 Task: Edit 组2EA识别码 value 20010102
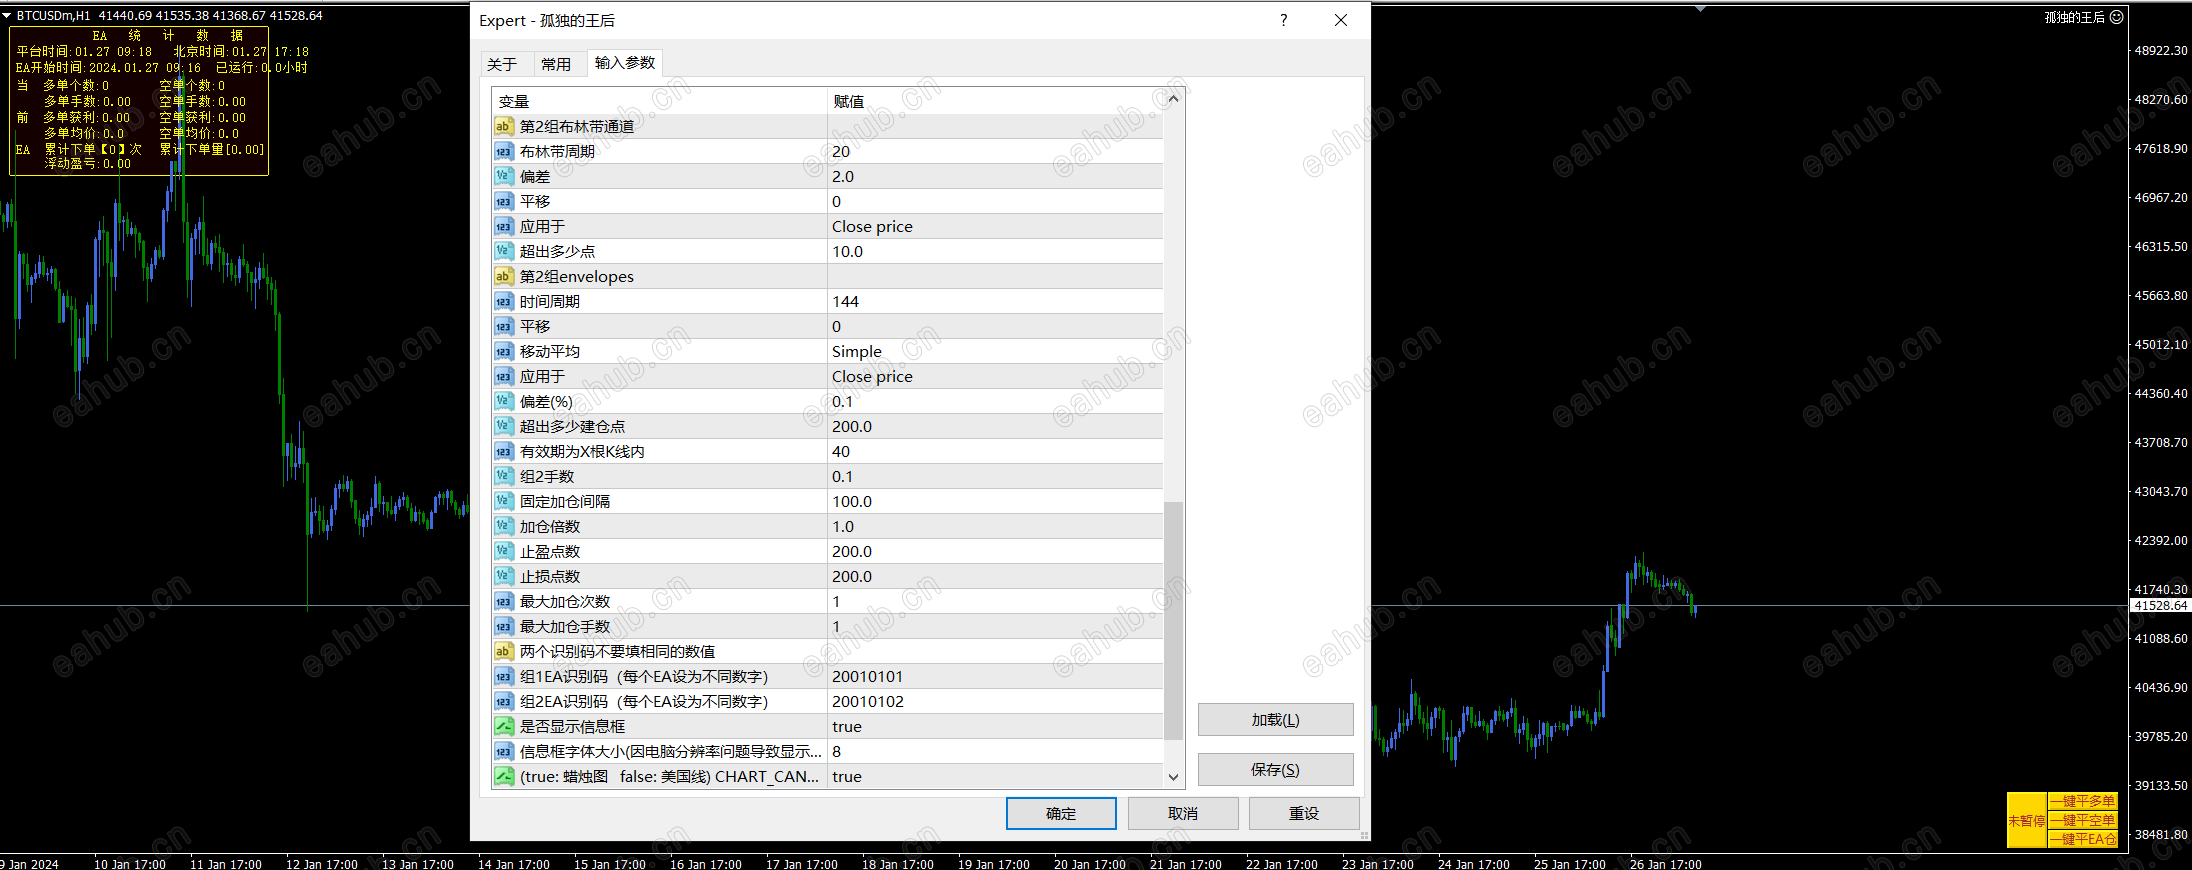coord(995,702)
